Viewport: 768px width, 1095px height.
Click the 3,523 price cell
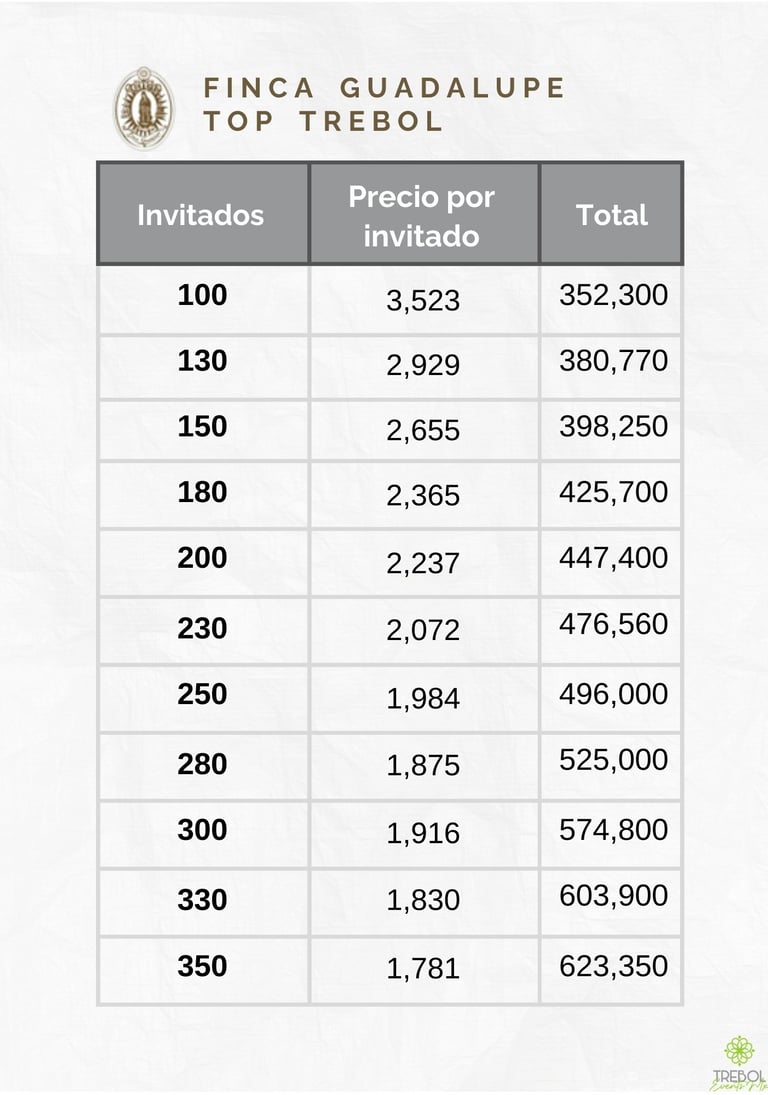(x=423, y=300)
